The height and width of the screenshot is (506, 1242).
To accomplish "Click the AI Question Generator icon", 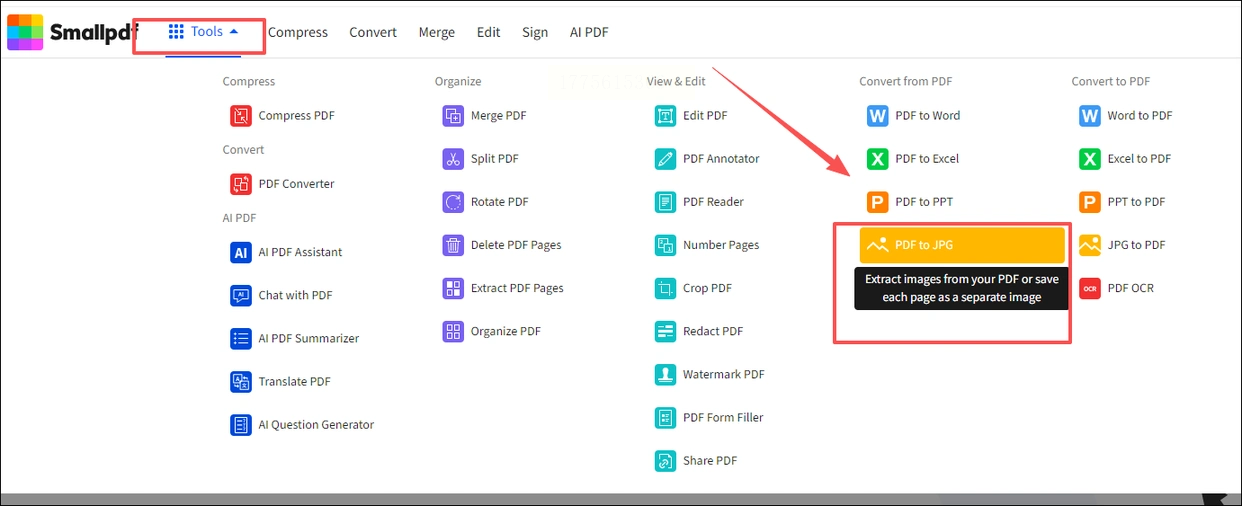I will point(241,424).
